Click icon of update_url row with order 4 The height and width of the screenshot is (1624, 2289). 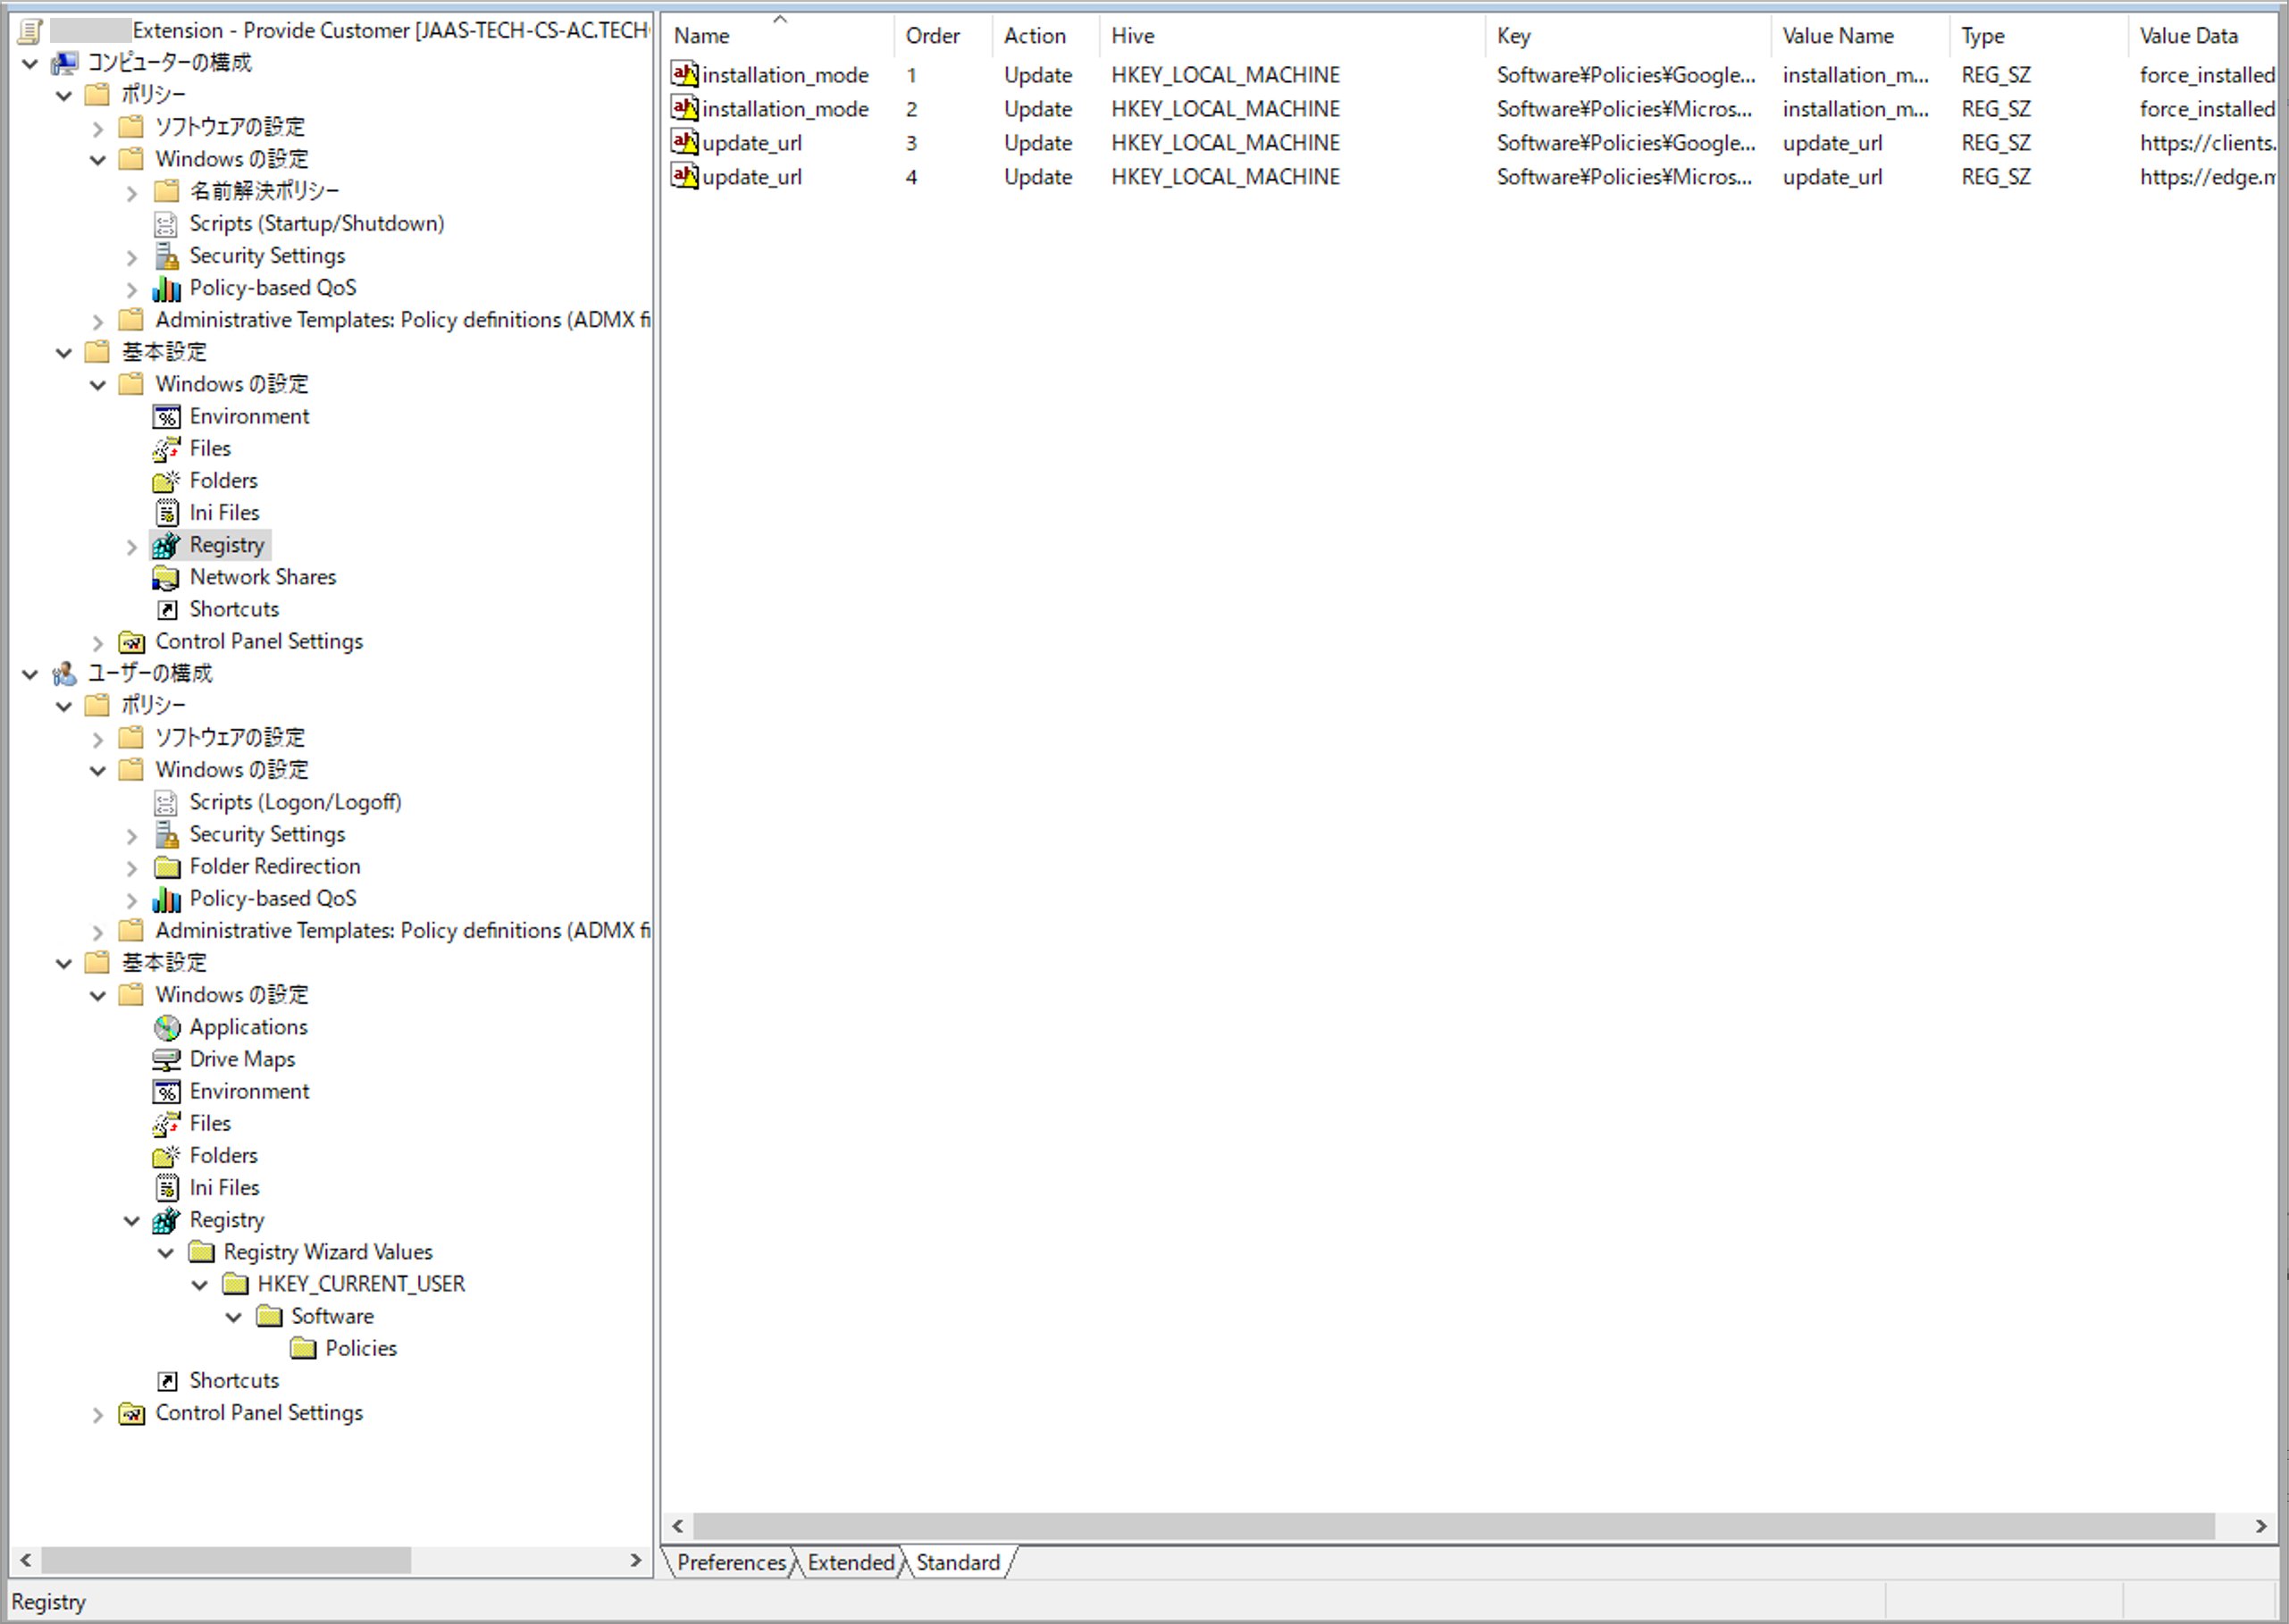click(684, 176)
